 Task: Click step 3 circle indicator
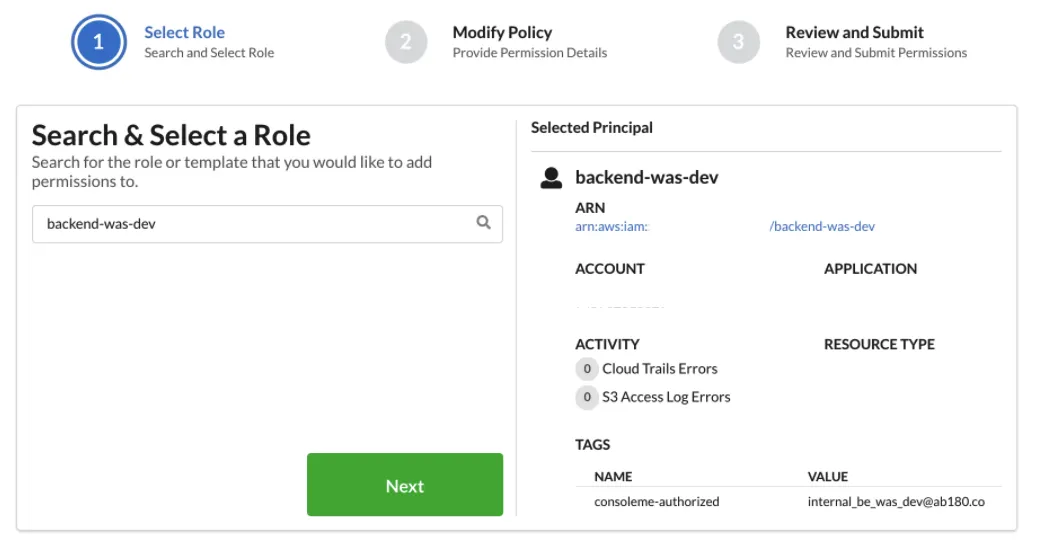[x=738, y=42]
